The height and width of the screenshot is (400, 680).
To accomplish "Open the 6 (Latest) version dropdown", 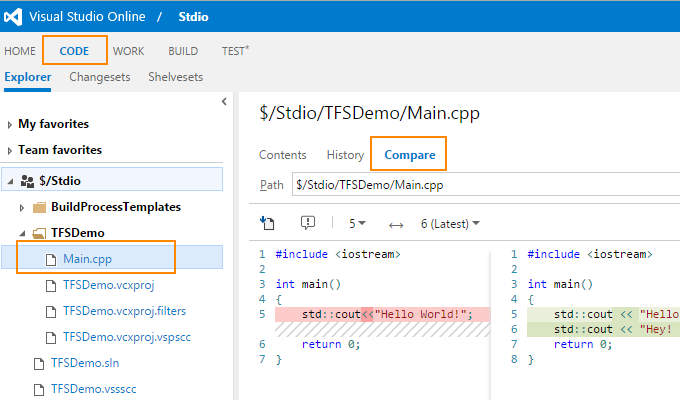I will [450, 224].
